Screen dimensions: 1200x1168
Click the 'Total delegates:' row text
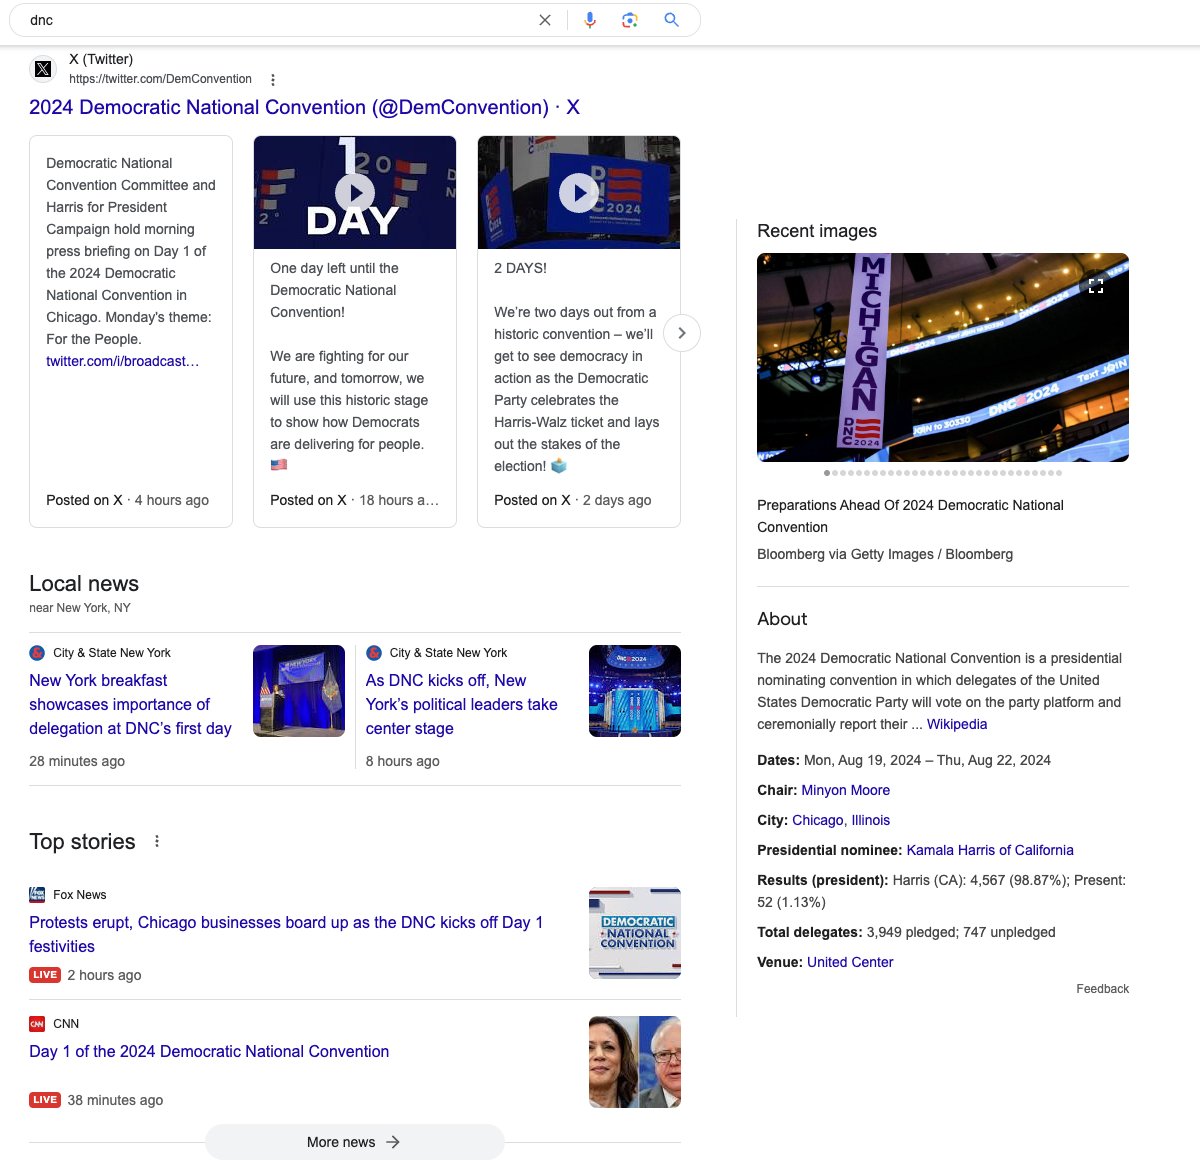pos(906,932)
